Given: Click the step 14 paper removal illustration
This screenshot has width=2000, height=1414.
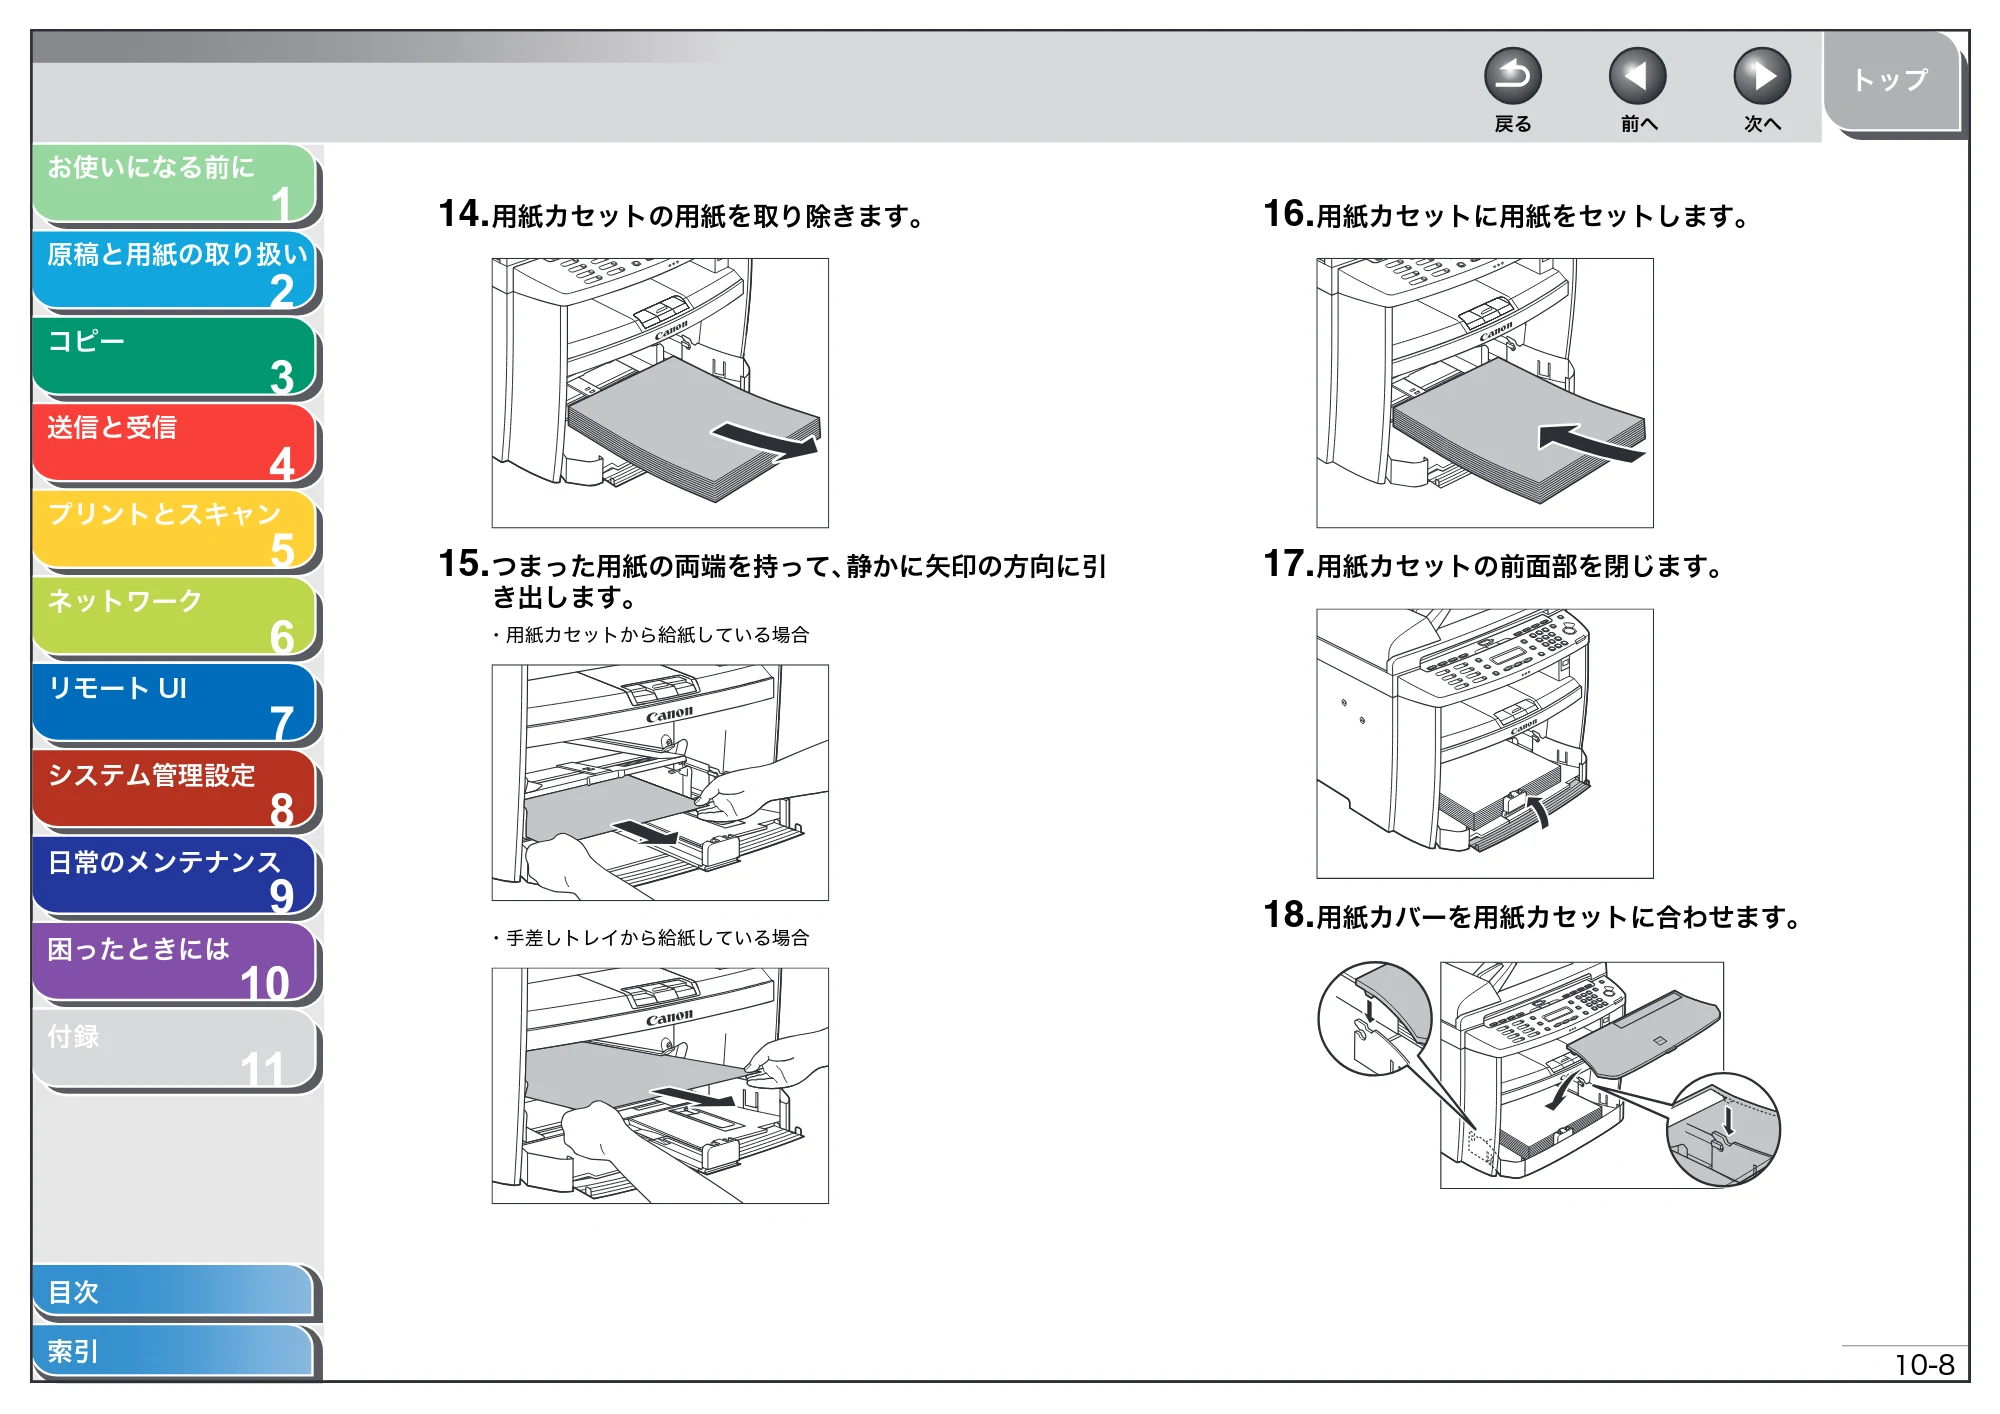Looking at the screenshot, I should 660,393.
